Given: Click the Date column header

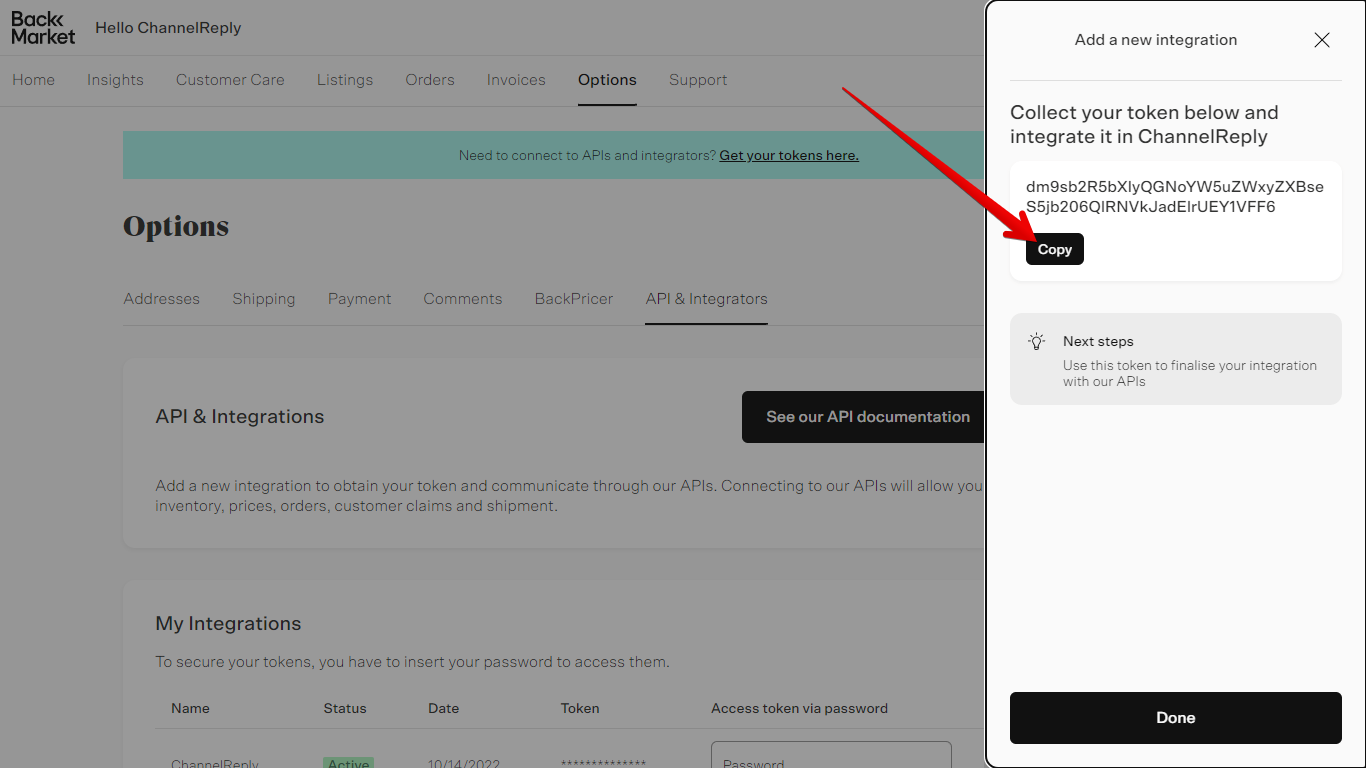Looking at the screenshot, I should (x=444, y=708).
